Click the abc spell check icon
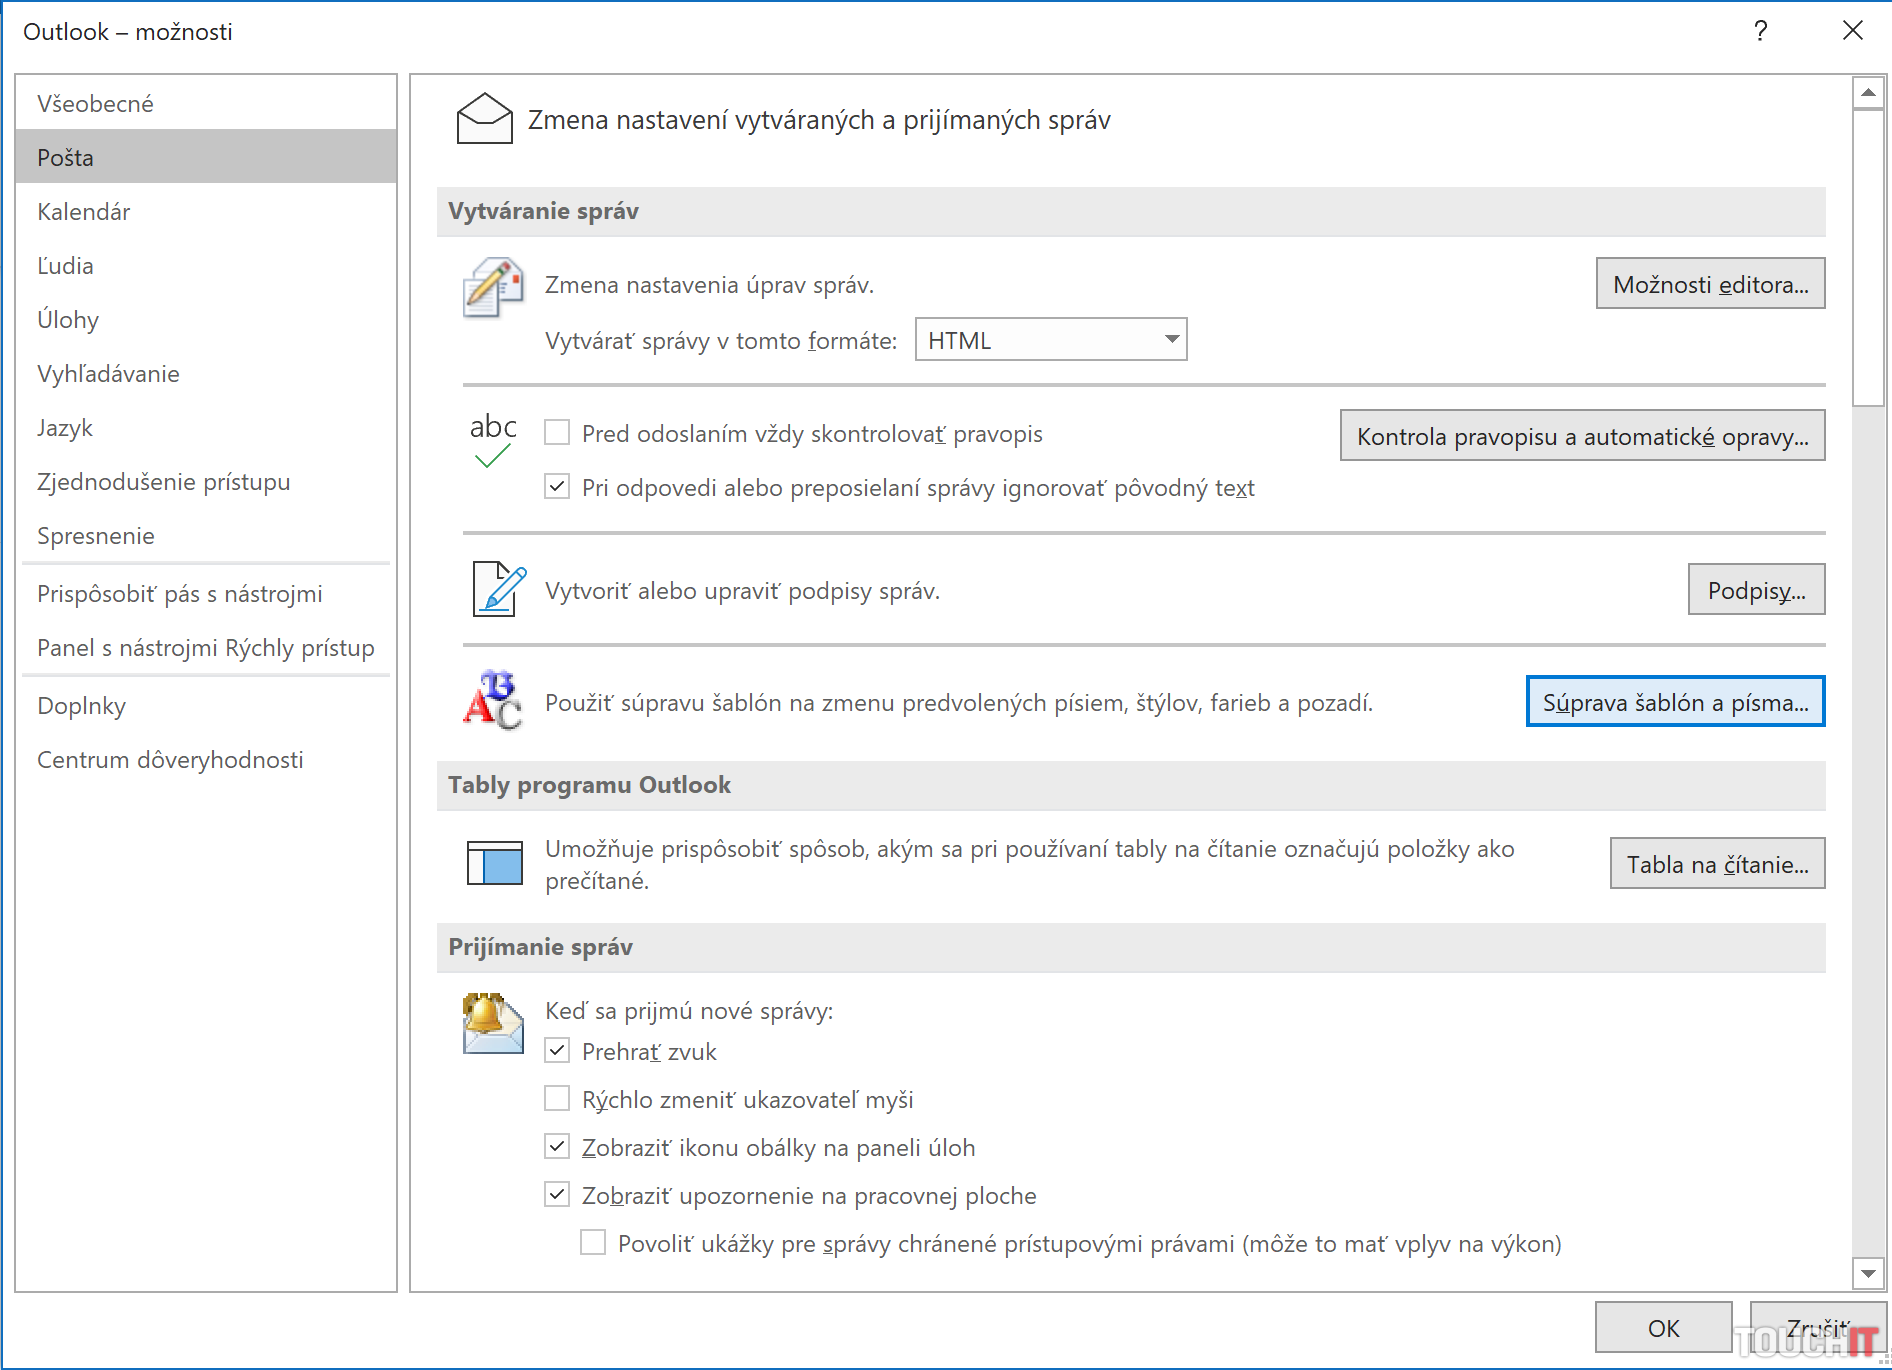The image size is (1892, 1370). tap(493, 440)
